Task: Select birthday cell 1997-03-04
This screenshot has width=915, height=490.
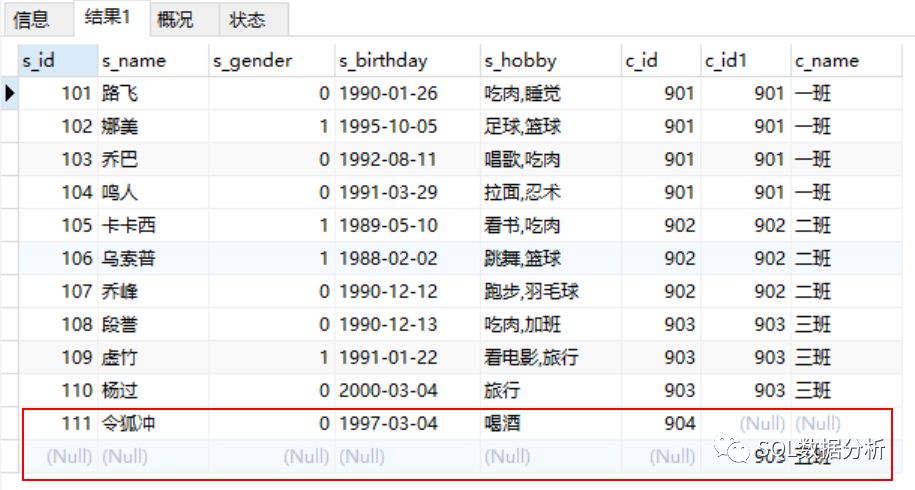Action: [x=407, y=423]
